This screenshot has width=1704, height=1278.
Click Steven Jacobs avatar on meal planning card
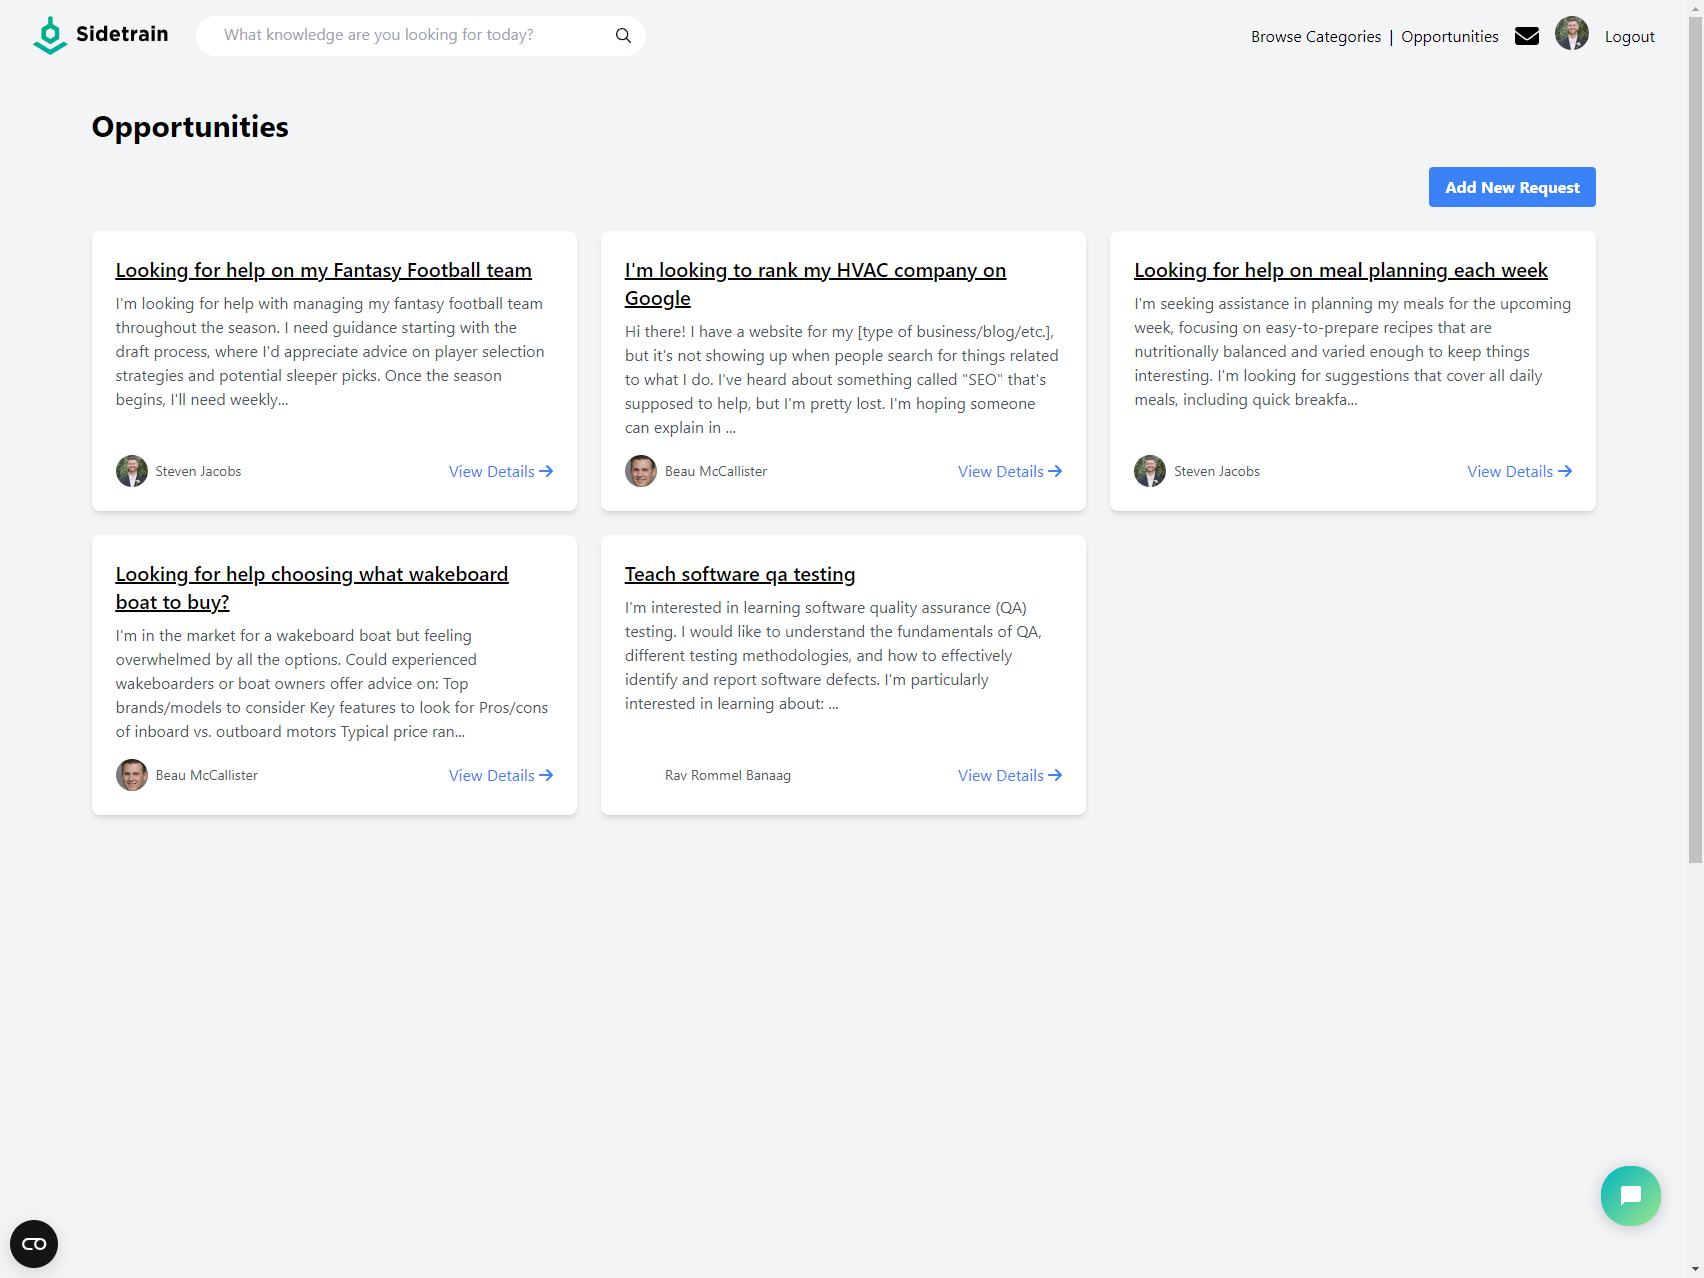click(1150, 471)
